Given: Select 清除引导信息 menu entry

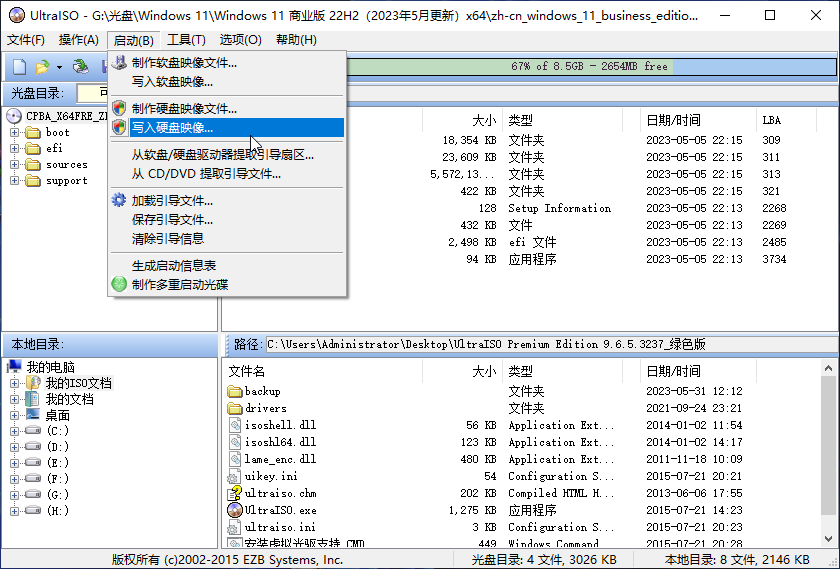Looking at the screenshot, I should click(227, 238).
